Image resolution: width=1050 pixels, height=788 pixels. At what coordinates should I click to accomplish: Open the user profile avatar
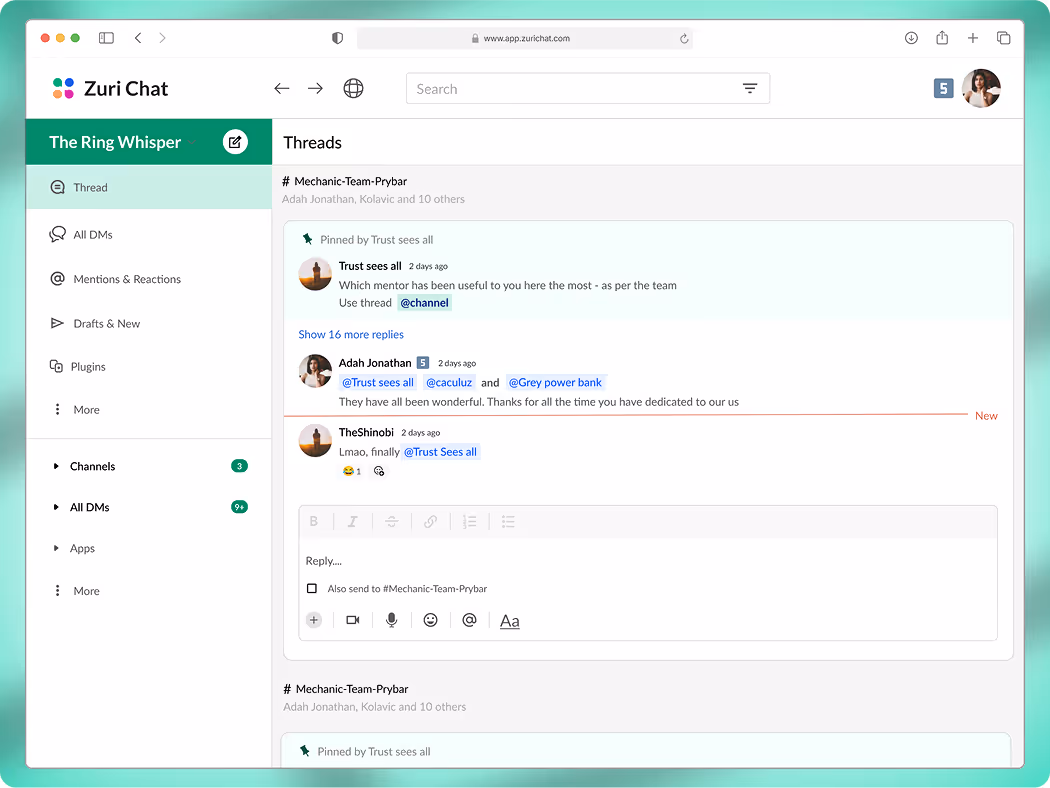tap(981, 88)
